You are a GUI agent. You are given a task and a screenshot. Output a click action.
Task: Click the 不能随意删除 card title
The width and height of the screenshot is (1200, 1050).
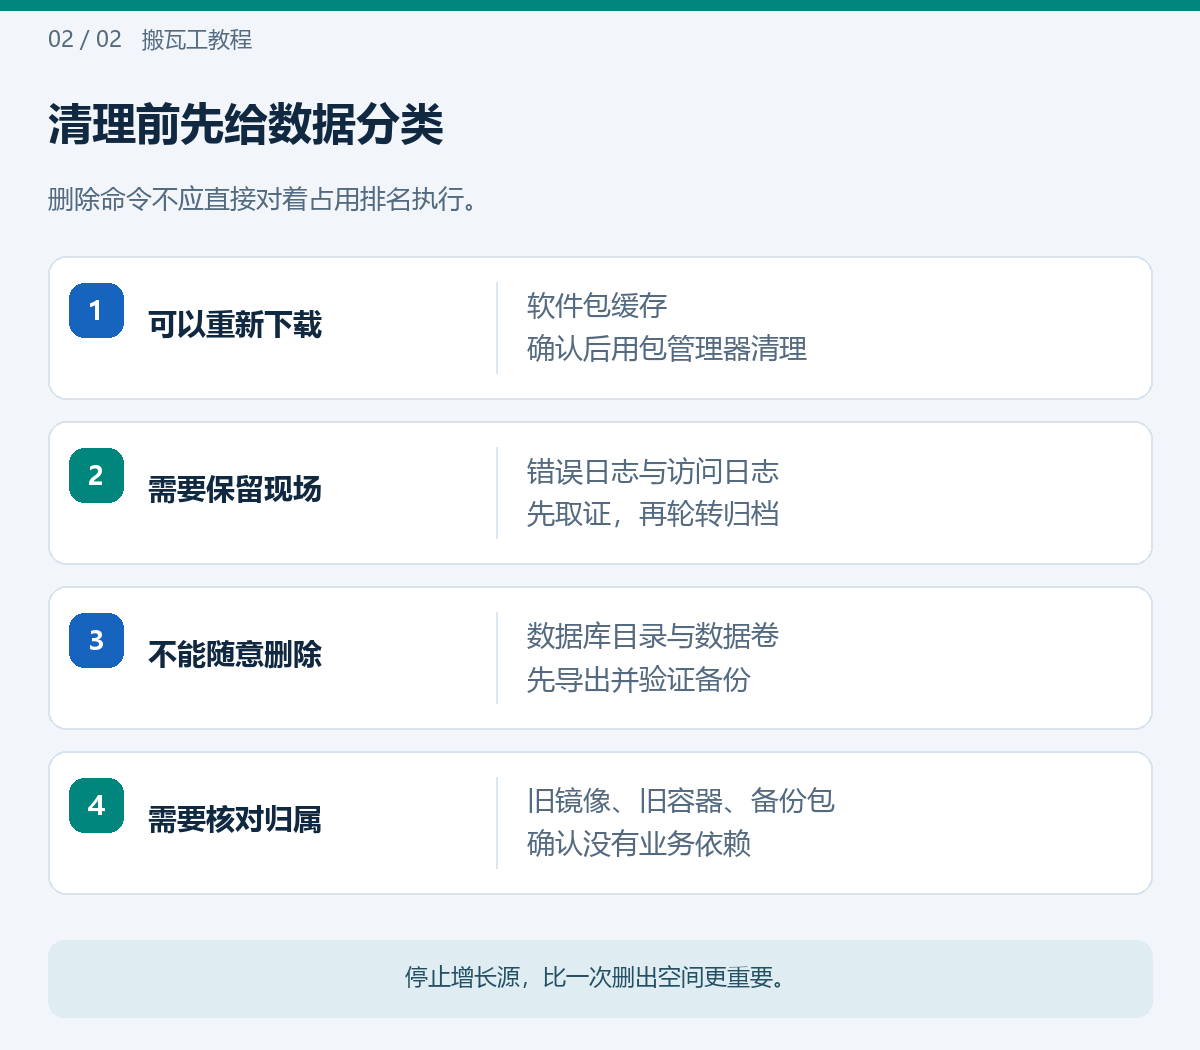pos(235,654)
